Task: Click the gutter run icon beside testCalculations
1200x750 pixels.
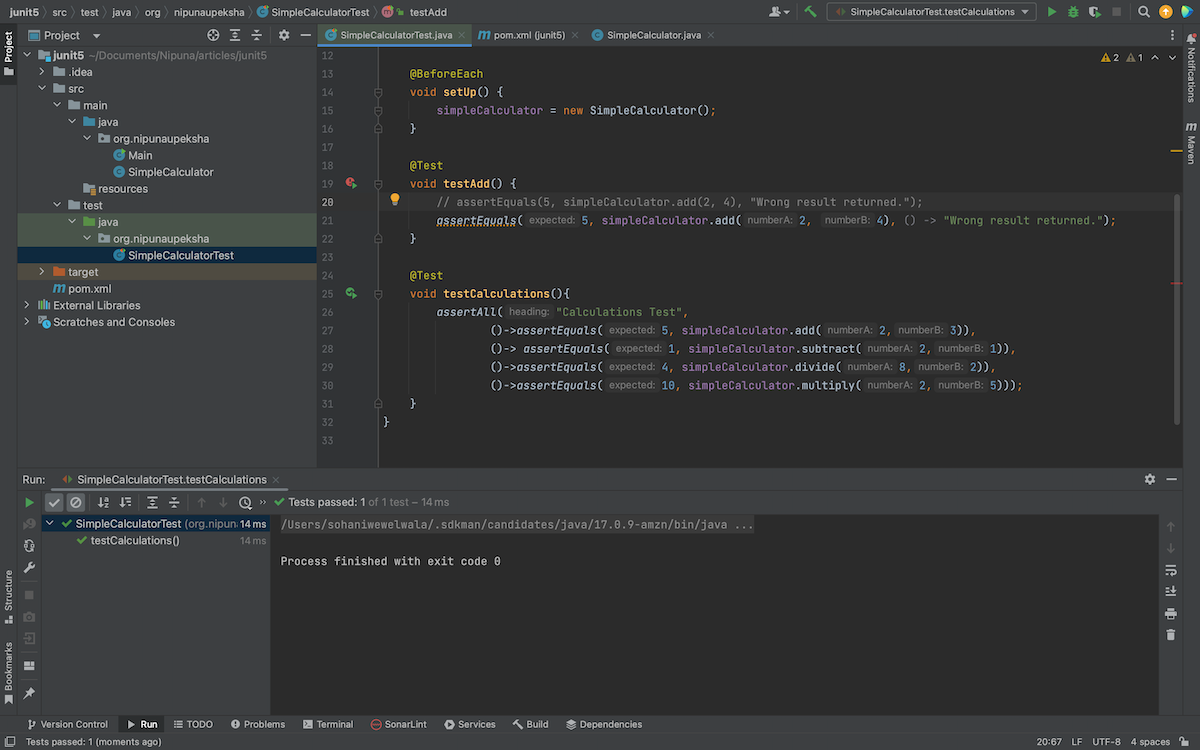Action: pyautogui.click(x=351, y=294)
